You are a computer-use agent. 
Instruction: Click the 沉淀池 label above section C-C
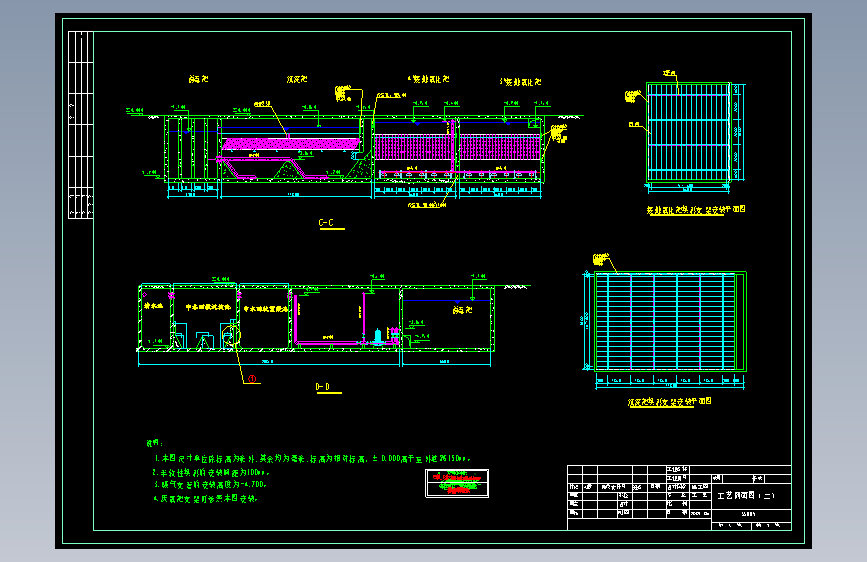(297, 79)
